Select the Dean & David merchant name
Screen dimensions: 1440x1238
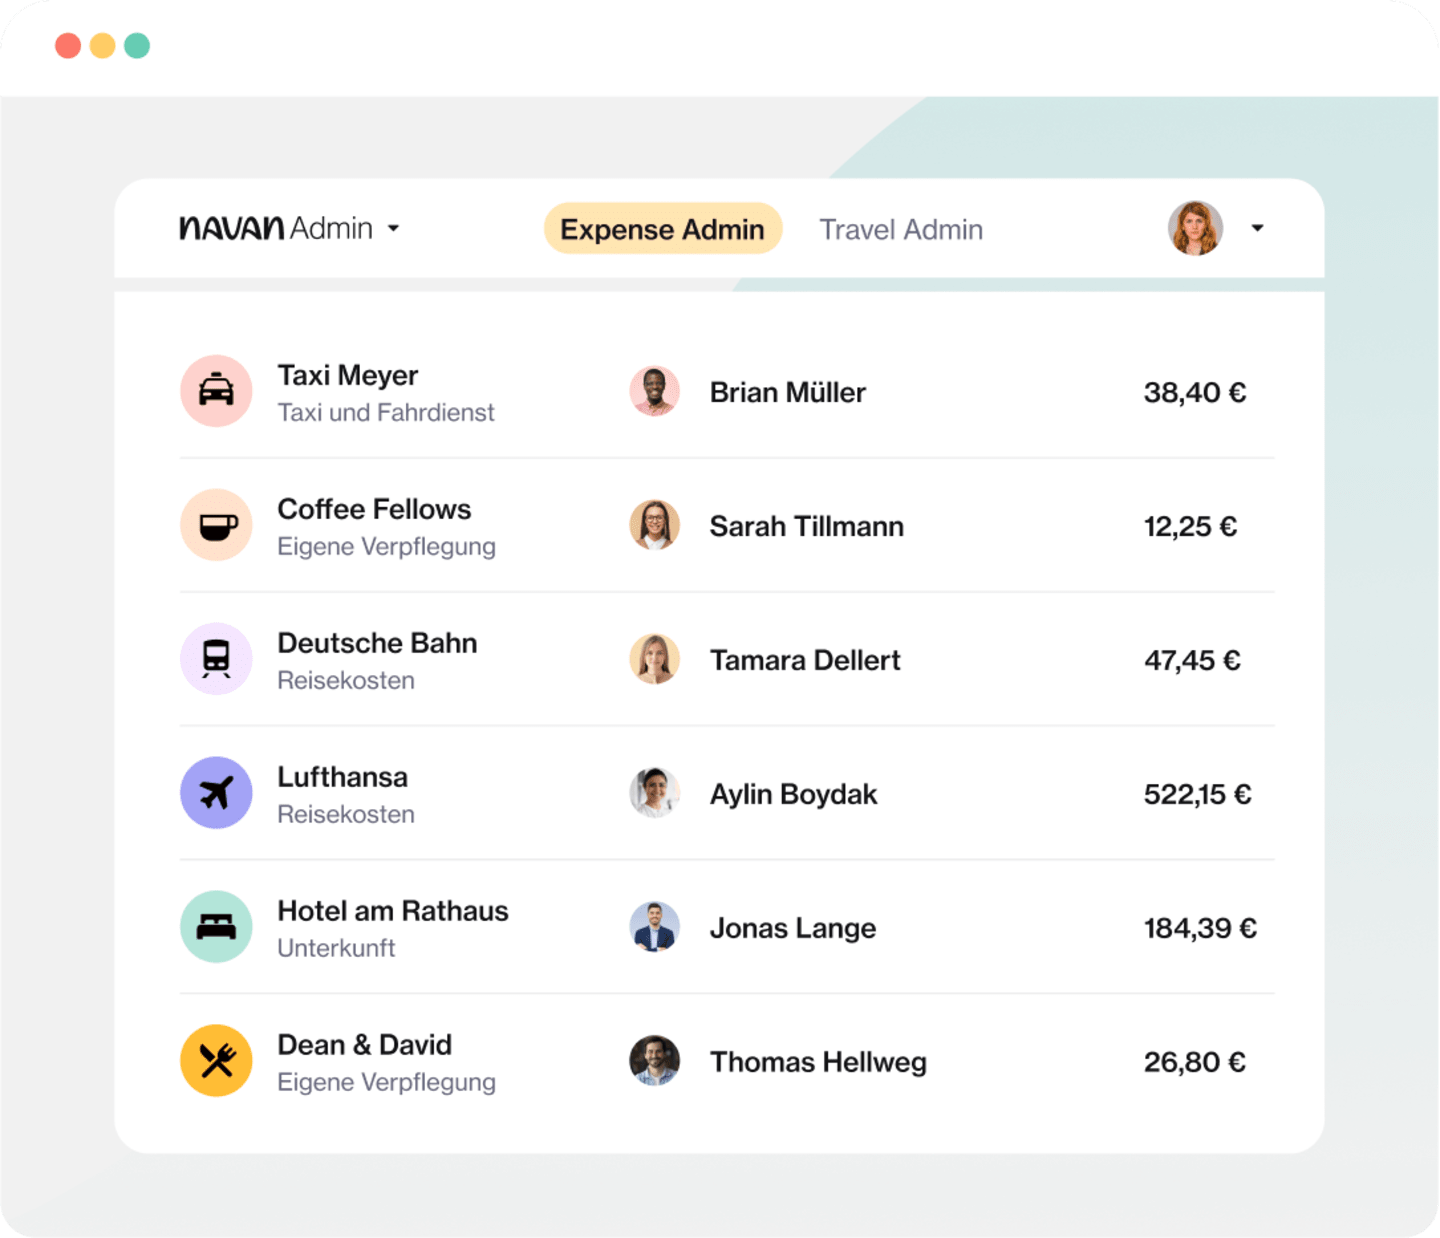click(365, 1045)
